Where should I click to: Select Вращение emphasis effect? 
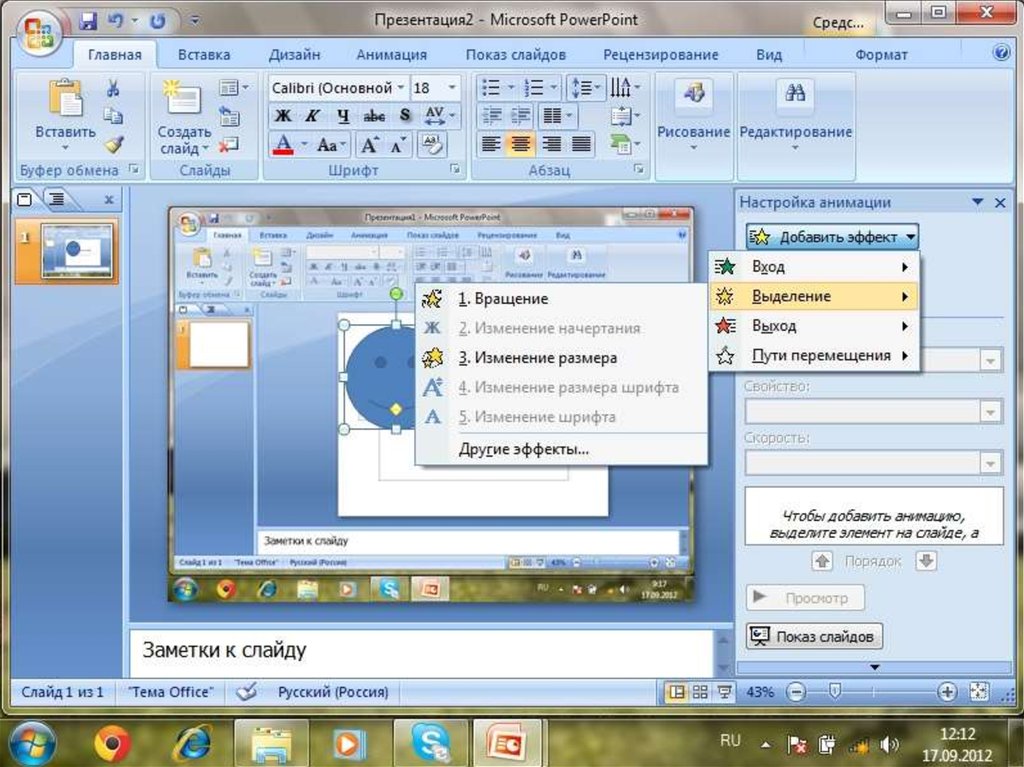561,299
